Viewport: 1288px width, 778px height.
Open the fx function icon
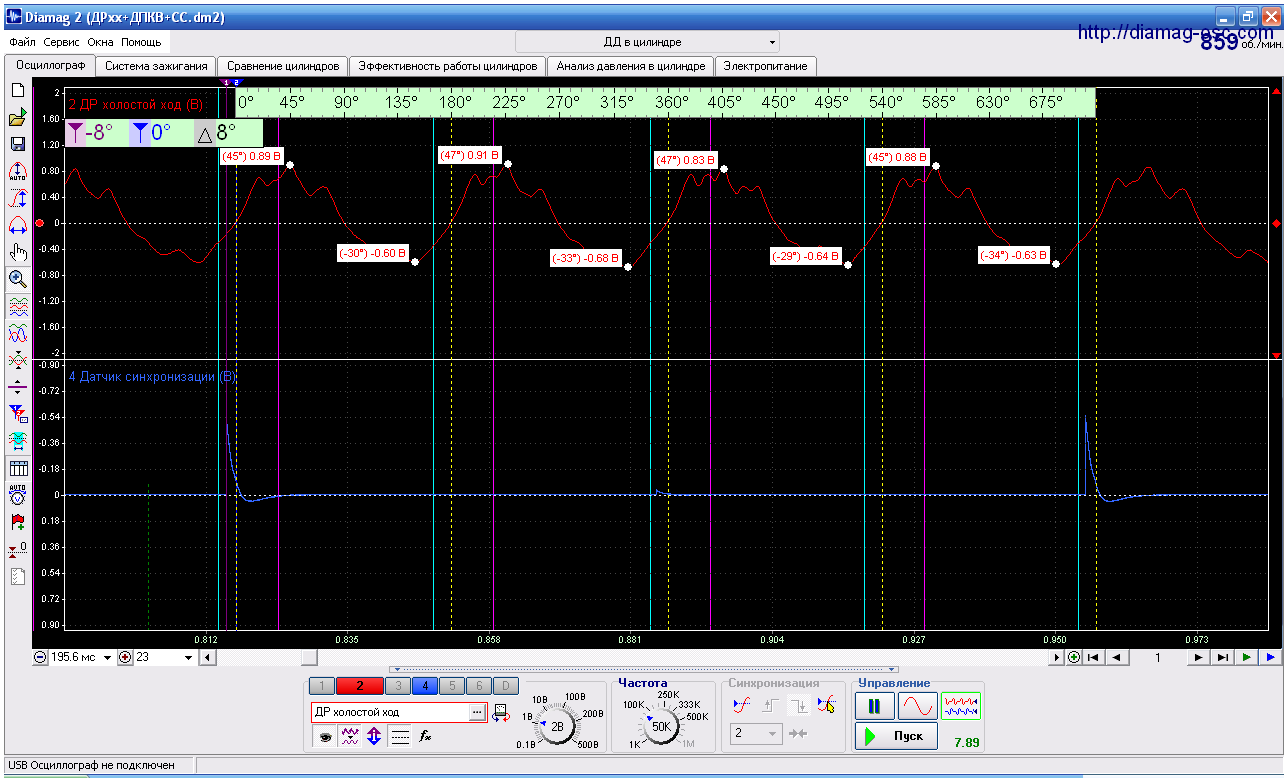point(425,737)
